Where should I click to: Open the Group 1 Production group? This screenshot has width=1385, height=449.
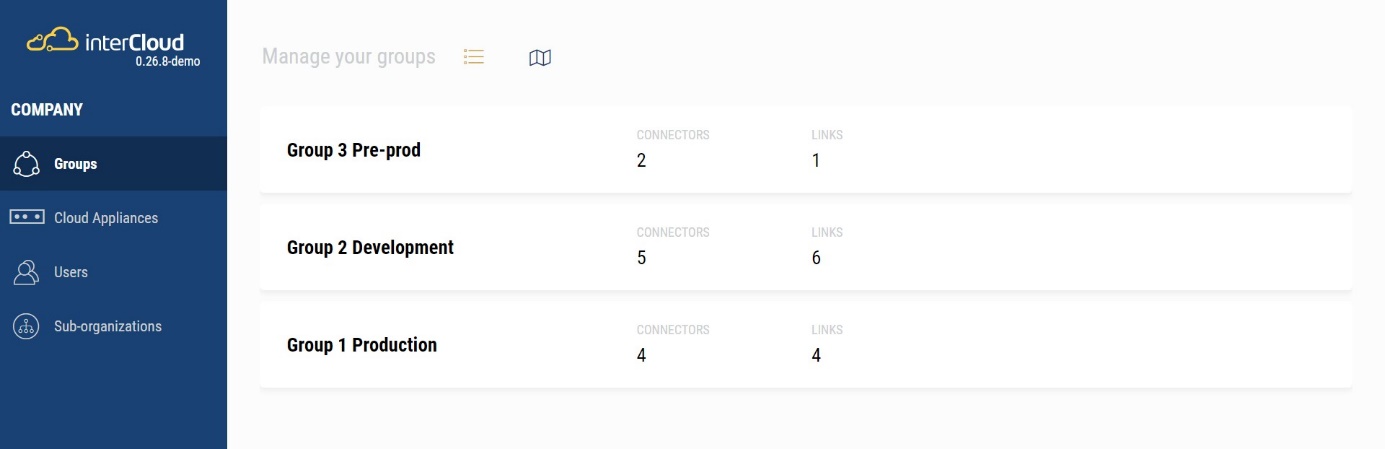click(362, 345)
